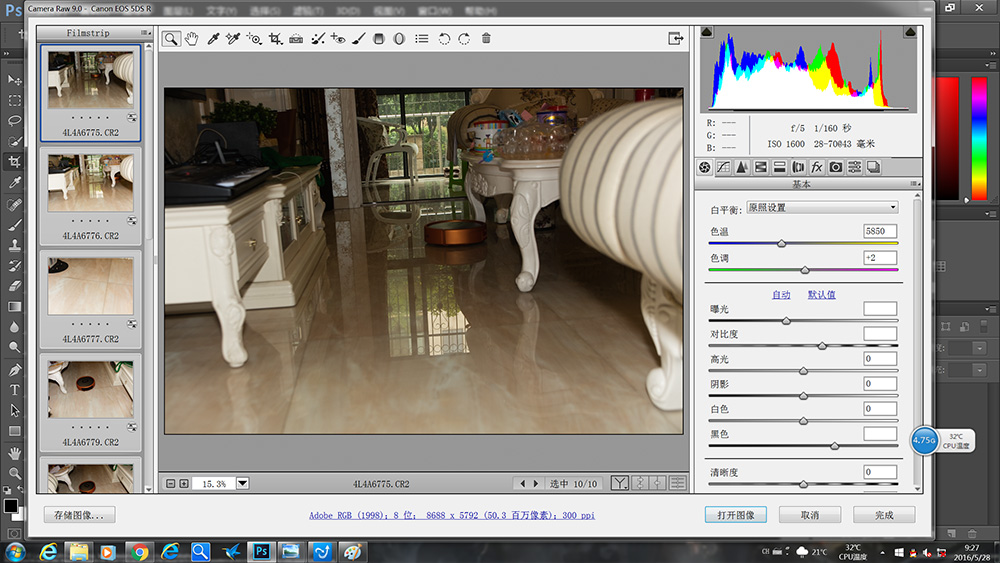The image size is (1000, 563).
Task: Open workflow options Adobe RGB link
Action: [451, 515]
